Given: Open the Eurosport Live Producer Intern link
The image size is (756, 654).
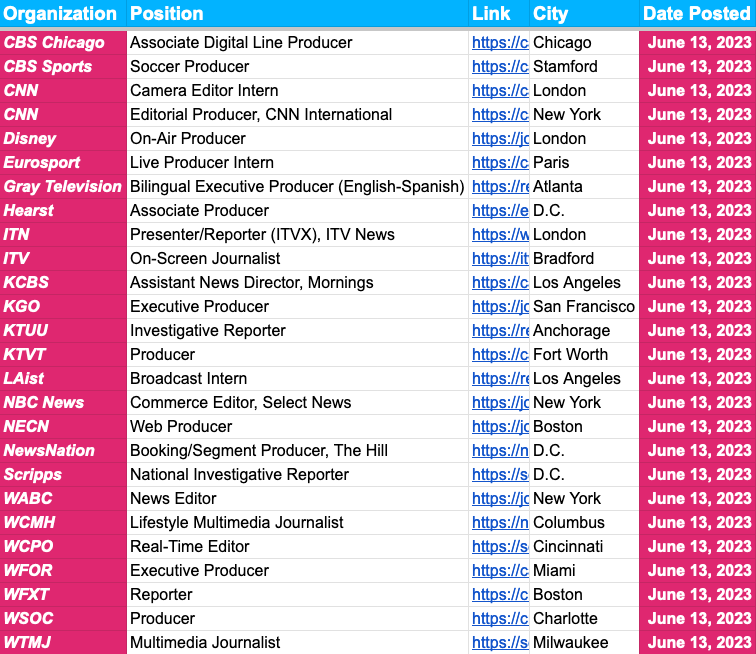Looking at the screenshot, I should pos(500,163).
